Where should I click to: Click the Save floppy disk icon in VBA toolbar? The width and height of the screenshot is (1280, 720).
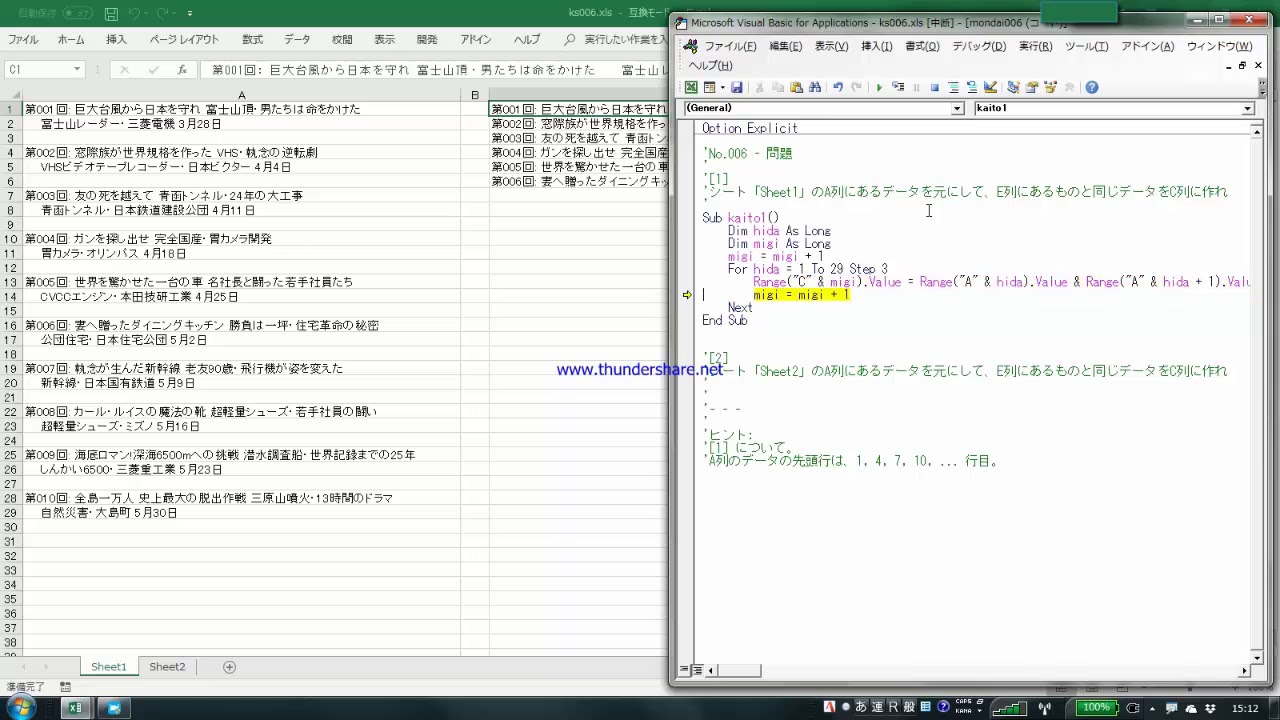[x=737, y=88]
